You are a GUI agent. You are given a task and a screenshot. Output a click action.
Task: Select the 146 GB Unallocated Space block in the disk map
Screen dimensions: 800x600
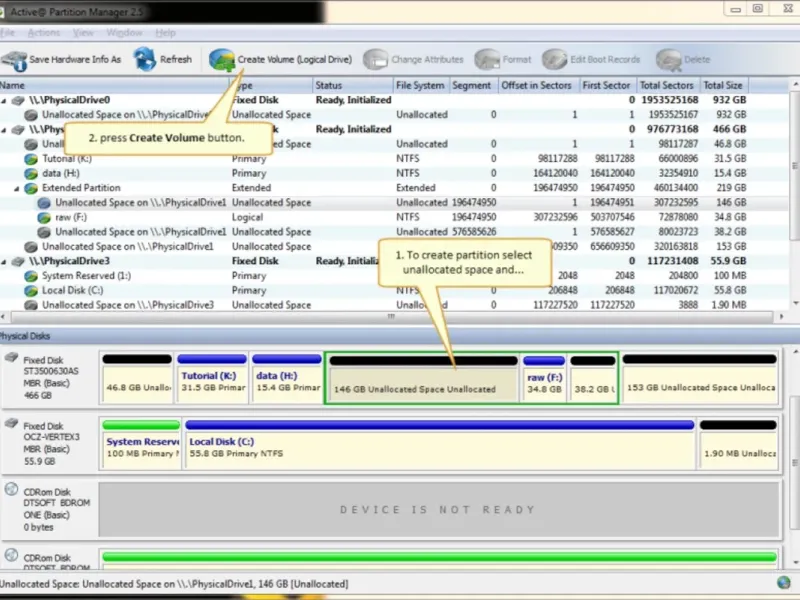pos(423,378)
